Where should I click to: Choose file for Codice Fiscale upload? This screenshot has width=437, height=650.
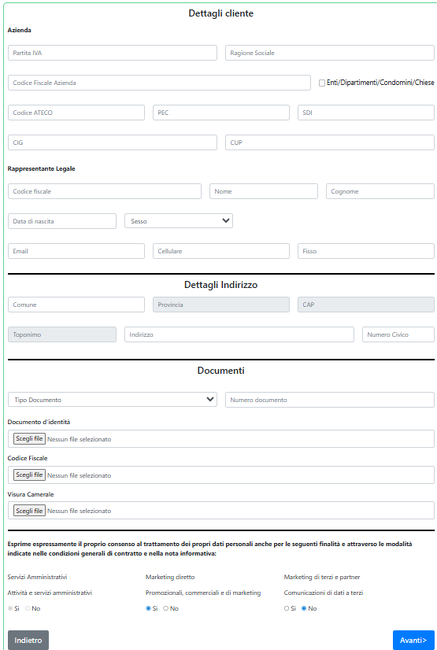coord(29,475)
